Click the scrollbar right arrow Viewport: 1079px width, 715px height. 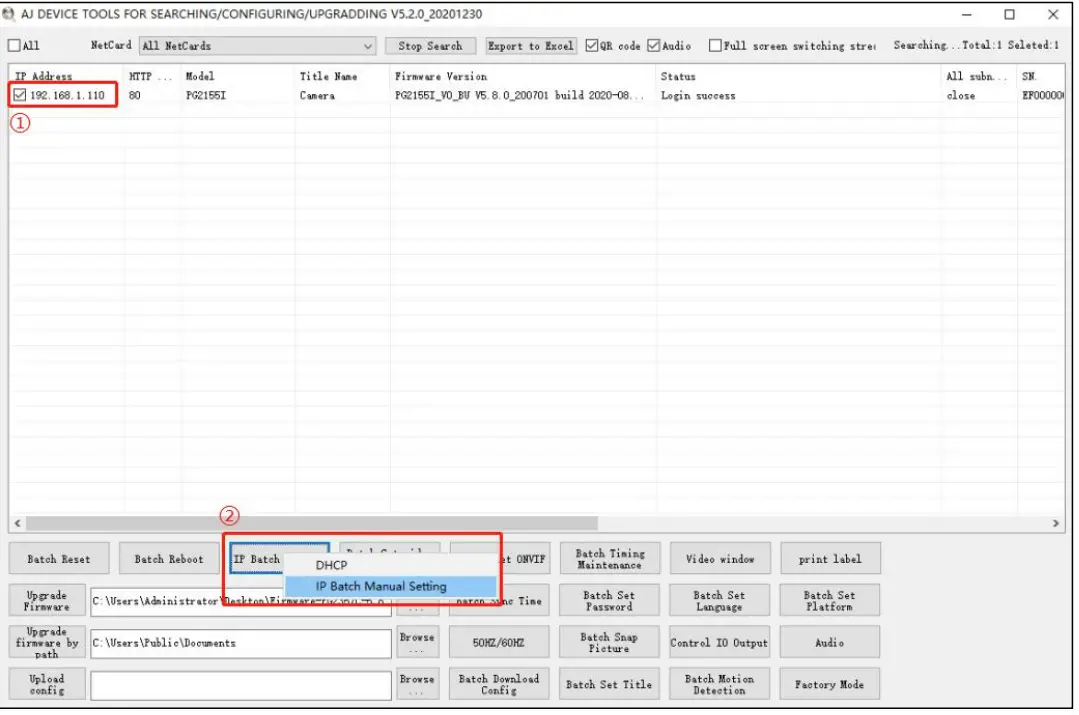point(1056,524)
